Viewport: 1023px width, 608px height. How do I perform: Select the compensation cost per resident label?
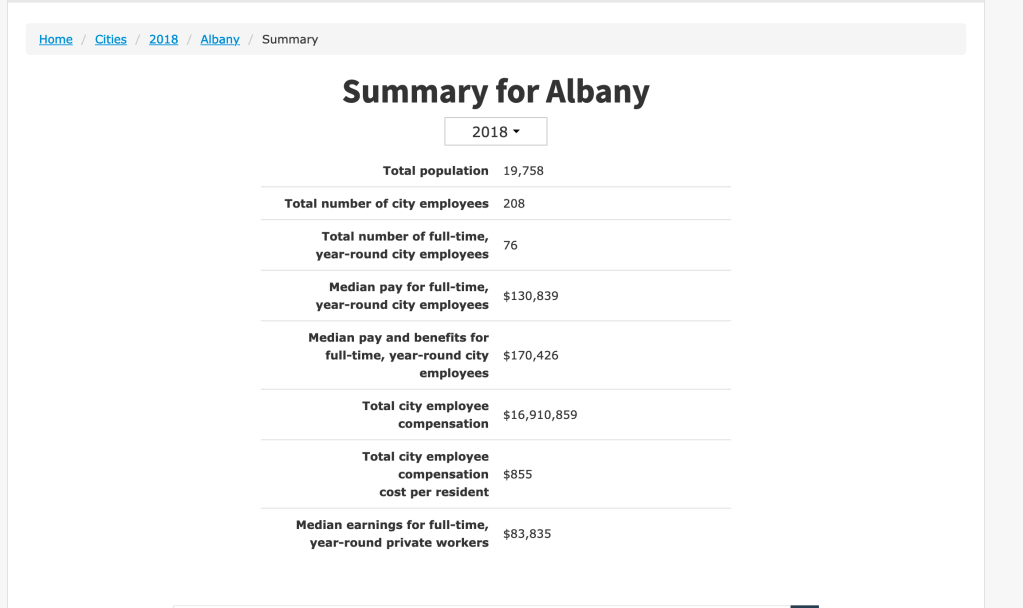[x=425, y=474]
